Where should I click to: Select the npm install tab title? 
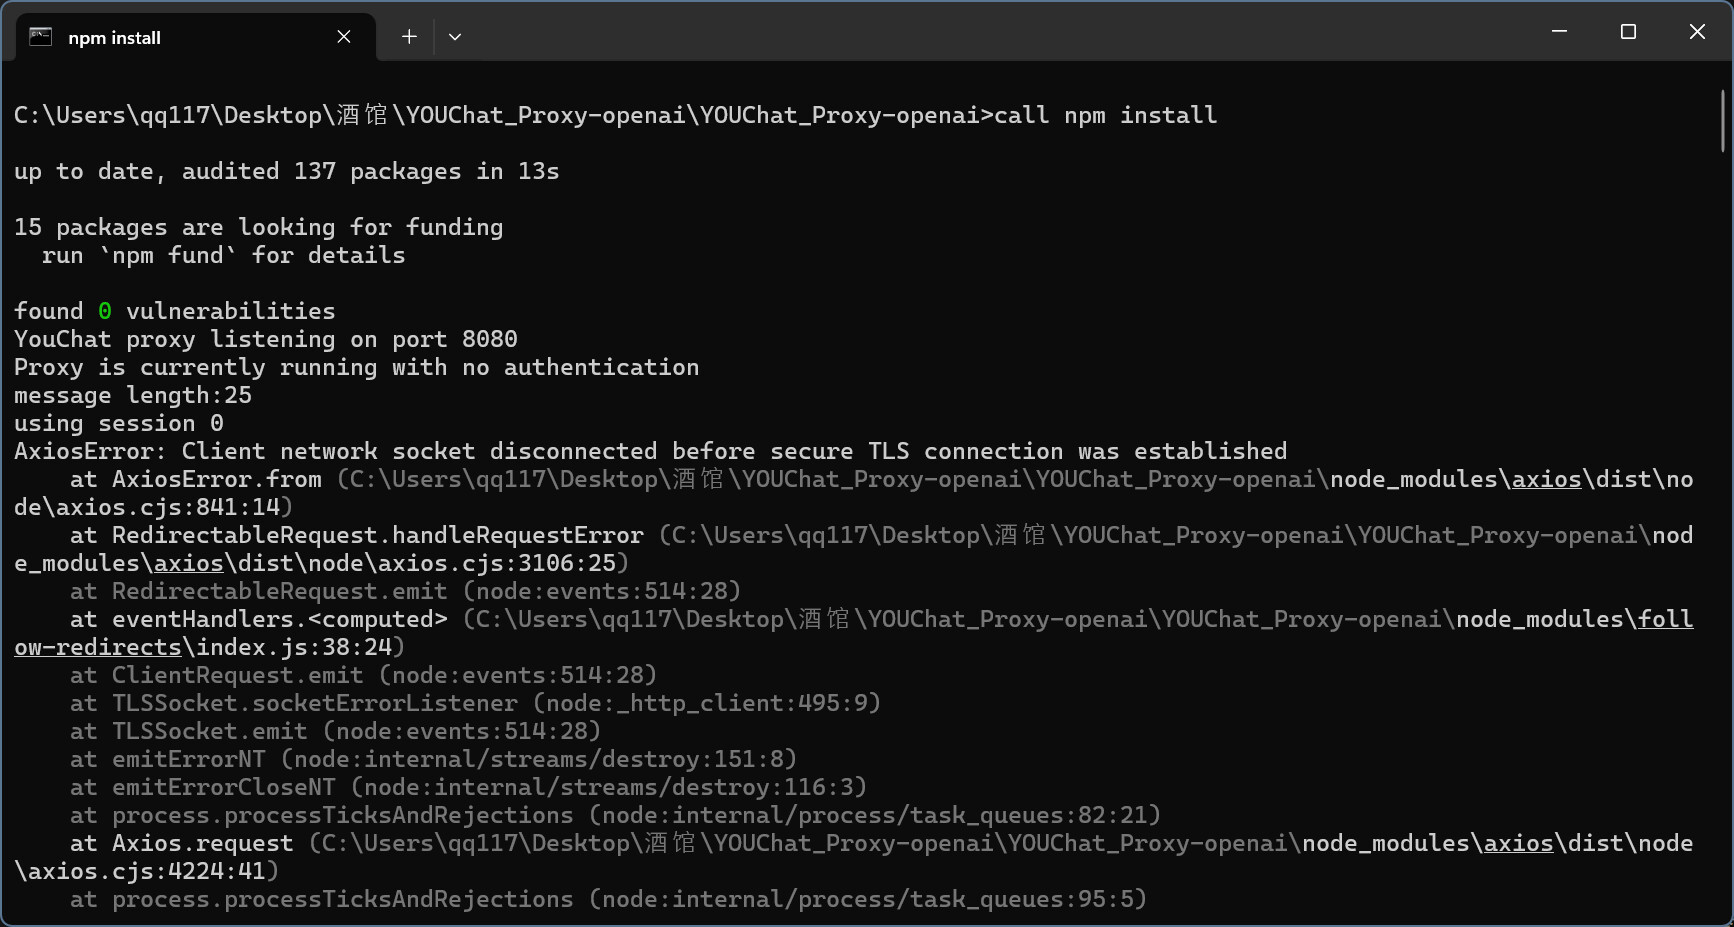(114, 38)
